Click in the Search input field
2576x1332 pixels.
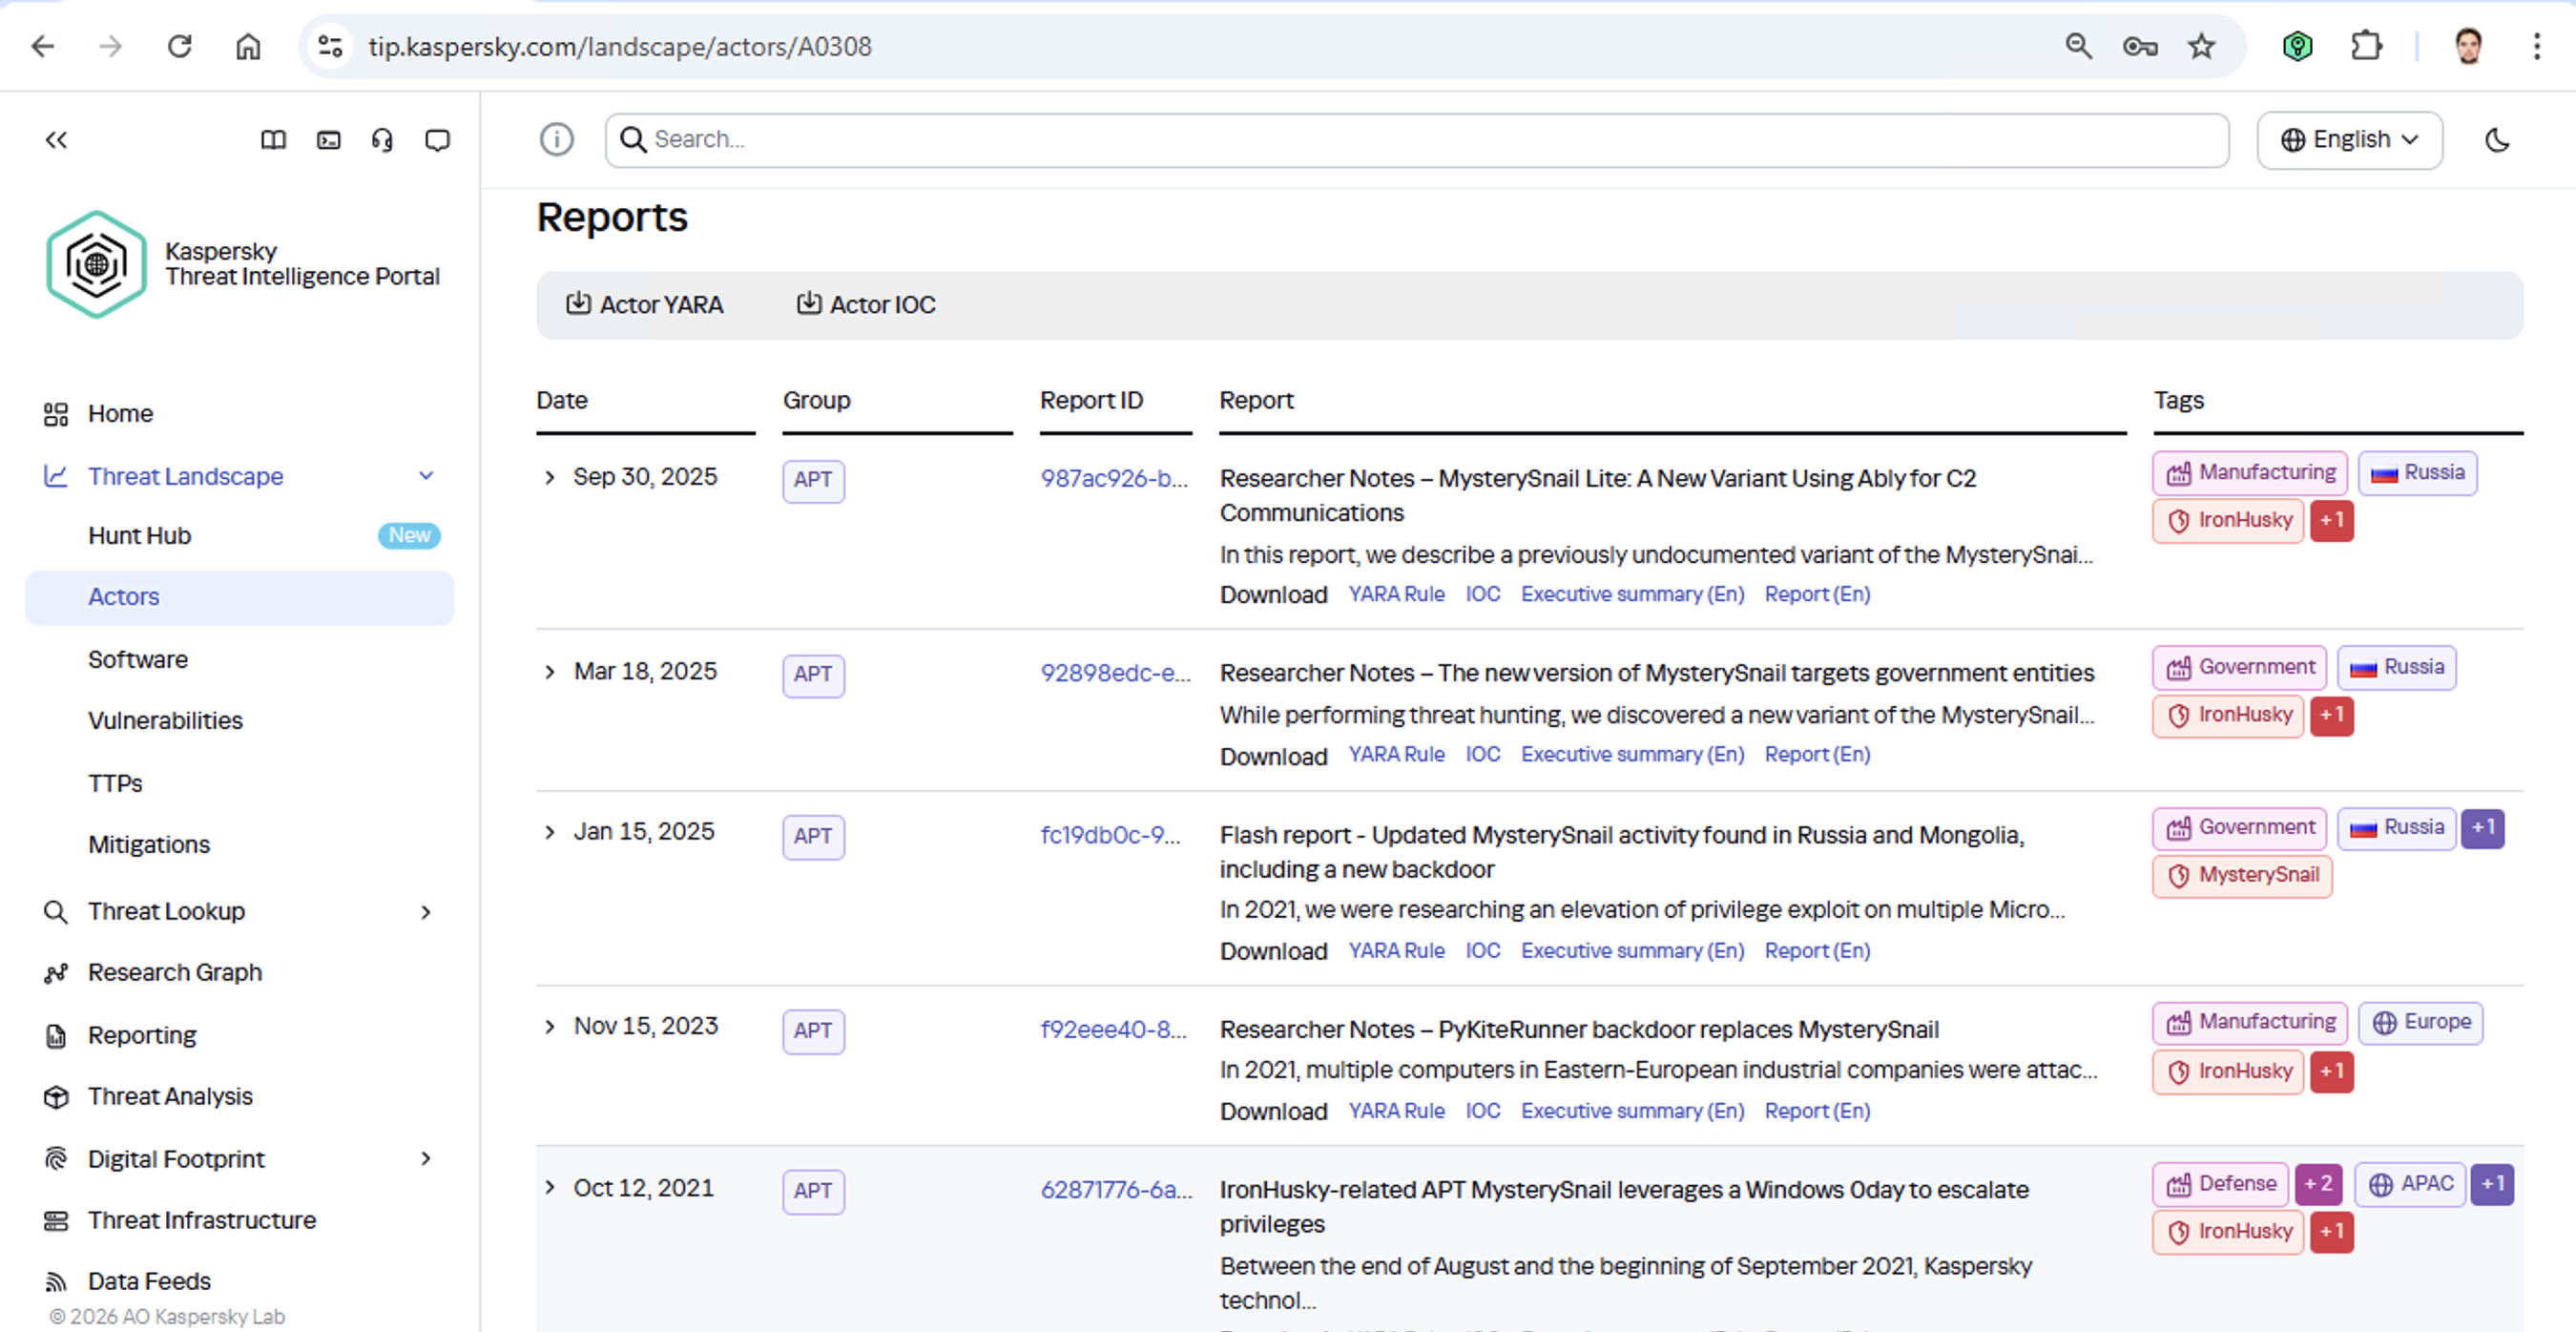pyautogui.click(x=1416, y=140)
